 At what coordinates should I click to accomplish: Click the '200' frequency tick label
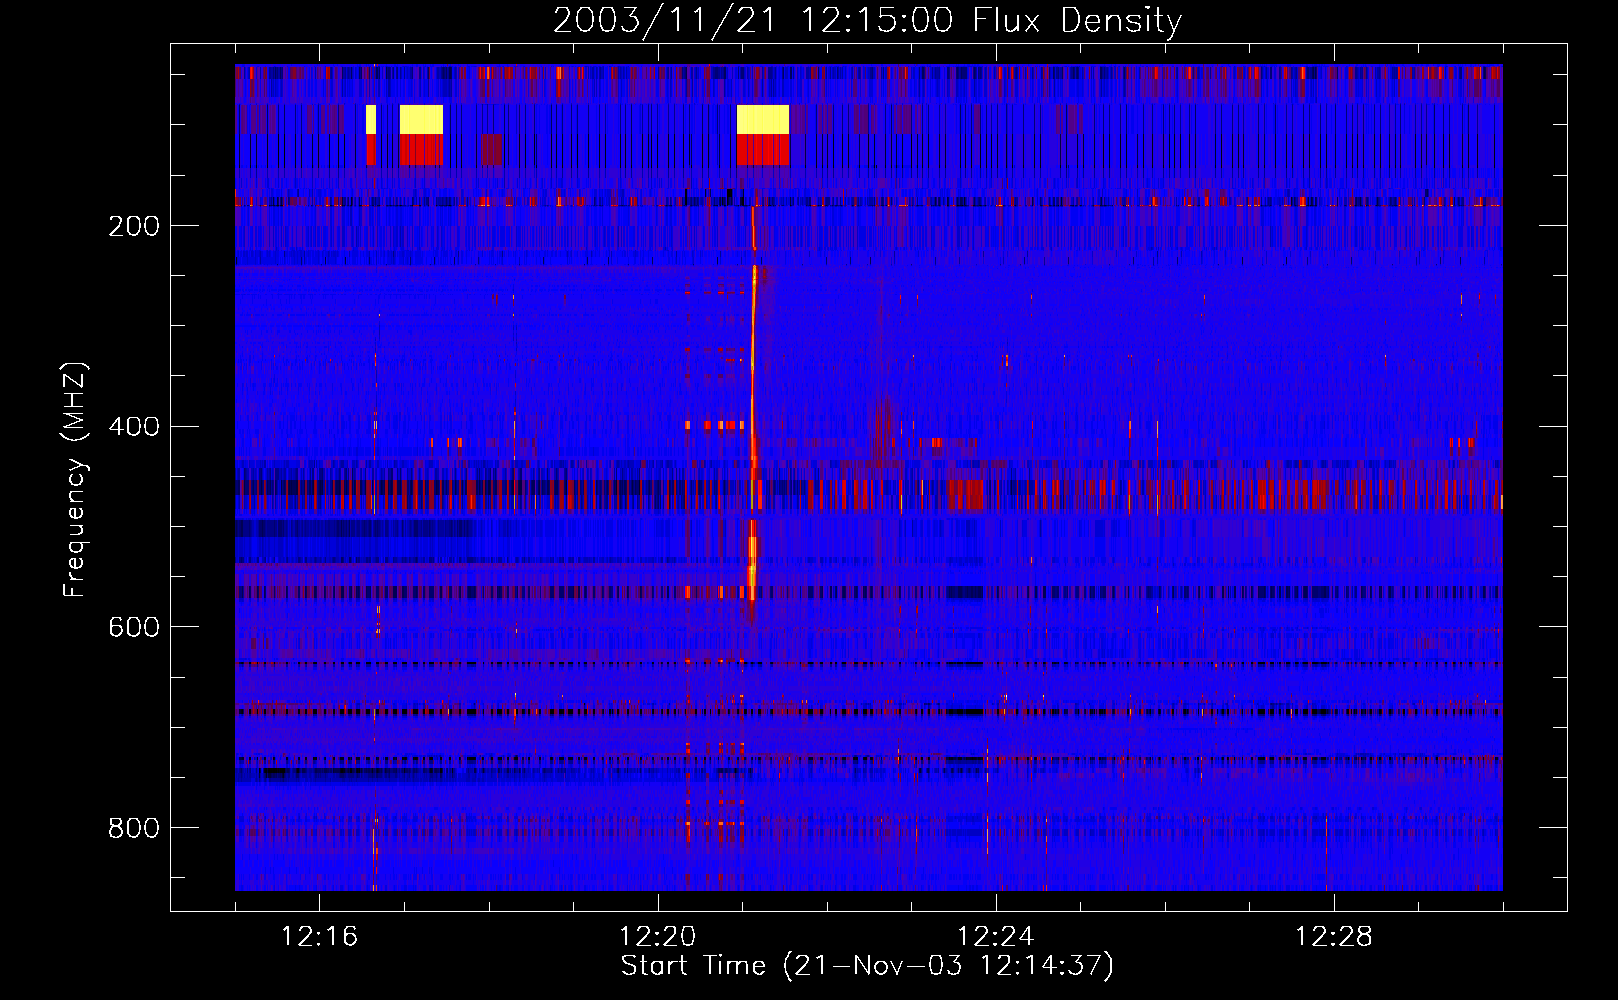pos(134,226)
